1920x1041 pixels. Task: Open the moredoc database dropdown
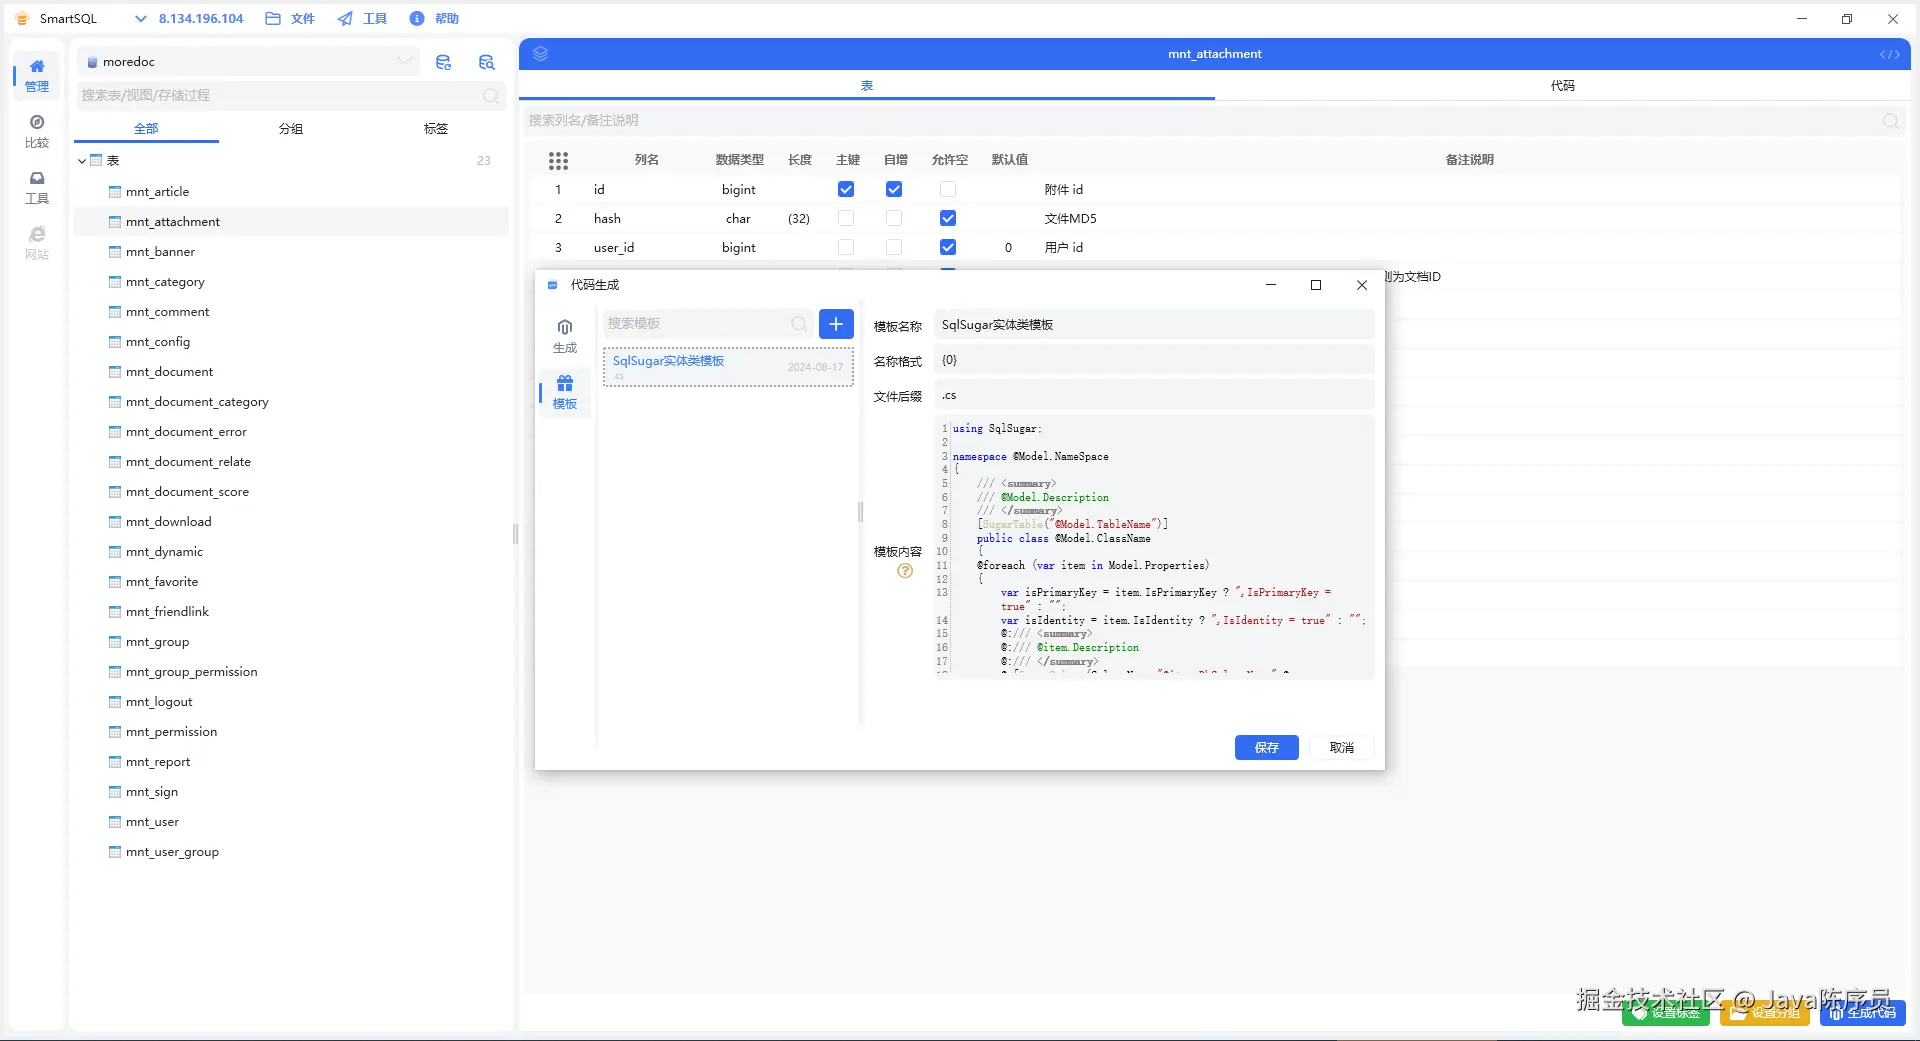(x=248, y=62)
